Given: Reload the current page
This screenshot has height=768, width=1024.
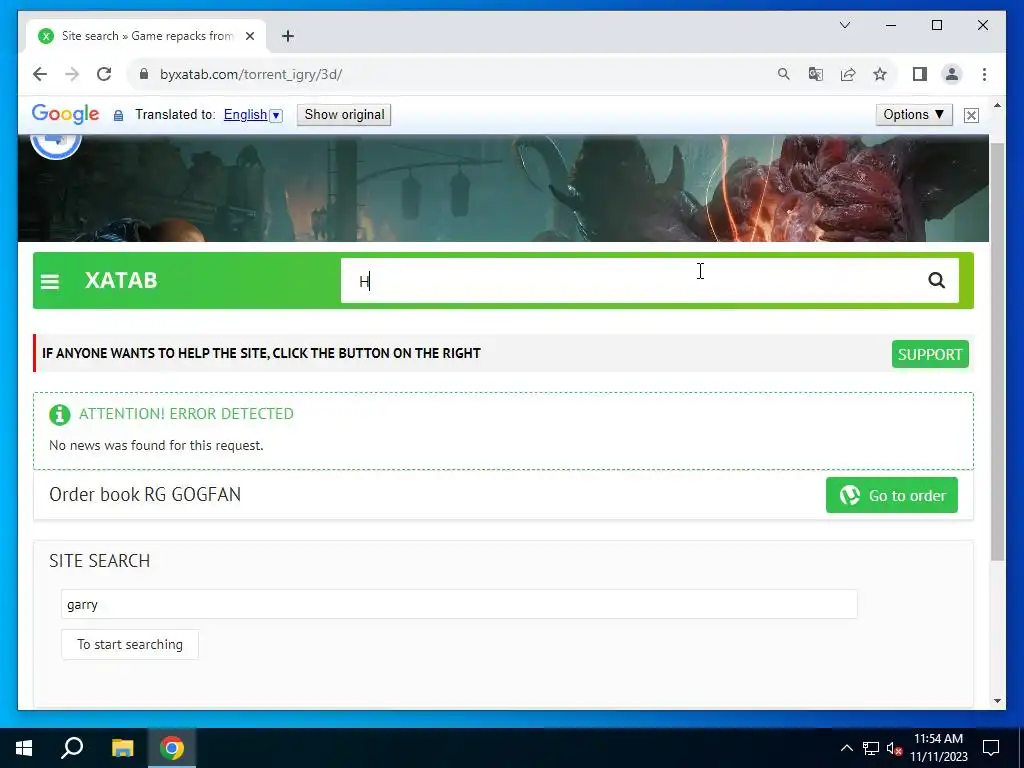Looking at the screenshot, I should tap(104, 74).
